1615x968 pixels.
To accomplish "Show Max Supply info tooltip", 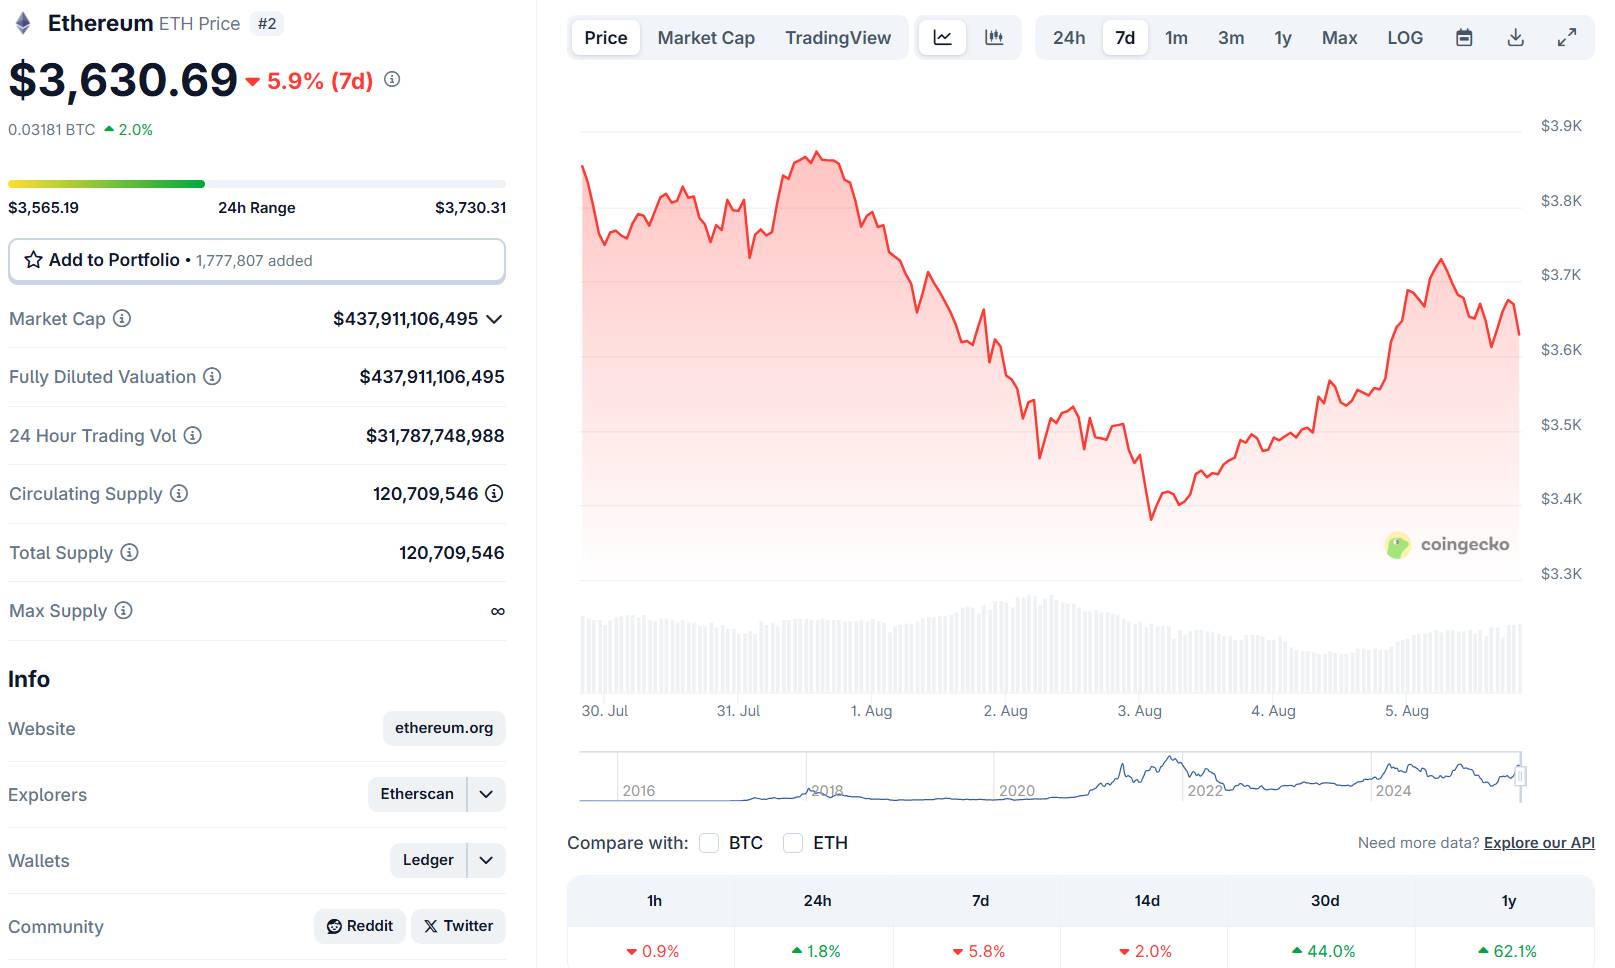I will [x=123, y=610].
